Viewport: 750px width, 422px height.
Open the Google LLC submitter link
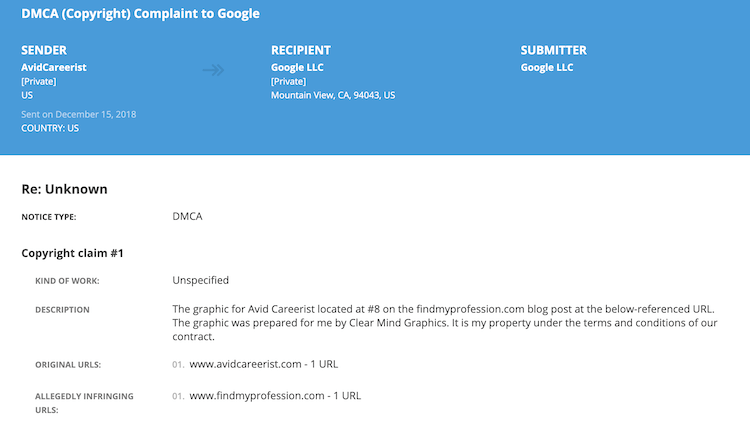547,67
